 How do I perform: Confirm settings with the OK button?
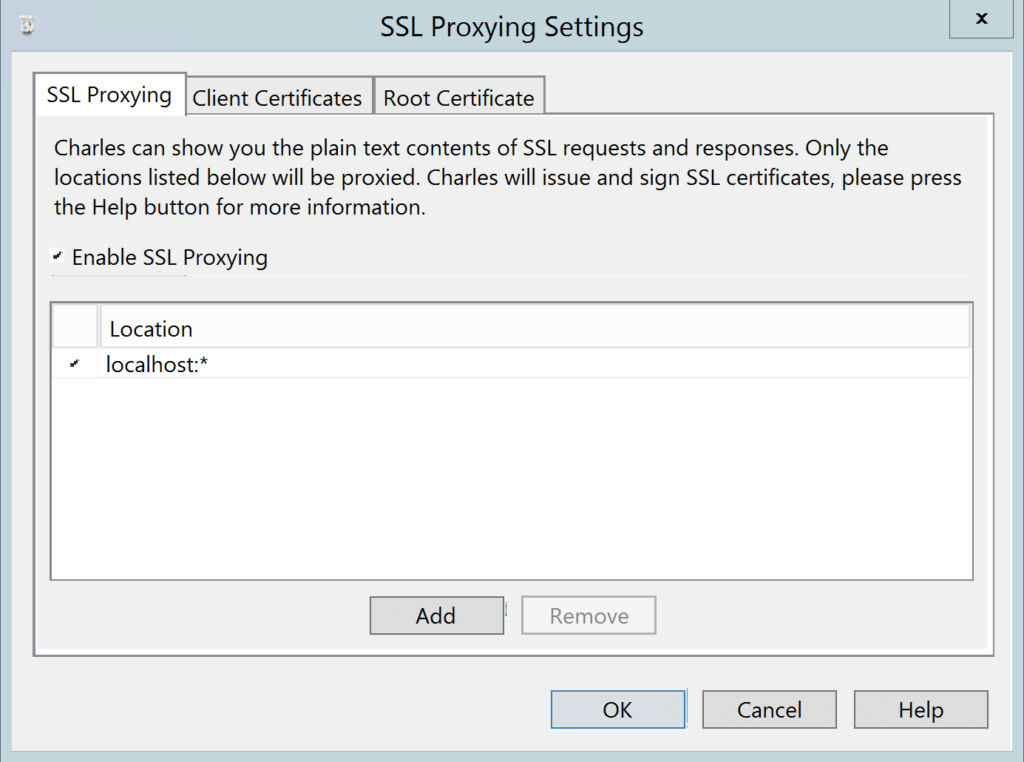click(618, 709)
